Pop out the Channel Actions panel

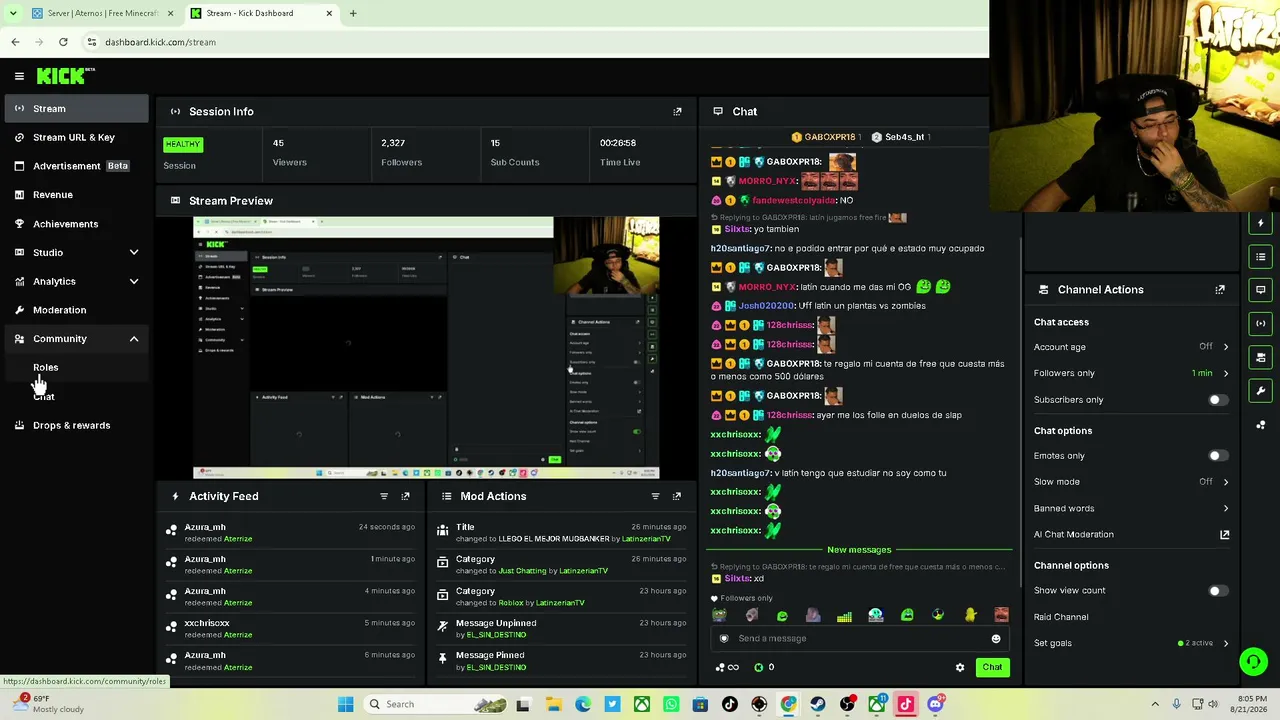click(1220, 290)
